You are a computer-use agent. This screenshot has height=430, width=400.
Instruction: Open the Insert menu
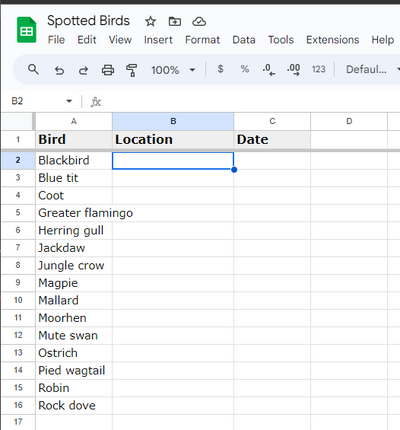[x=158, y=40]
